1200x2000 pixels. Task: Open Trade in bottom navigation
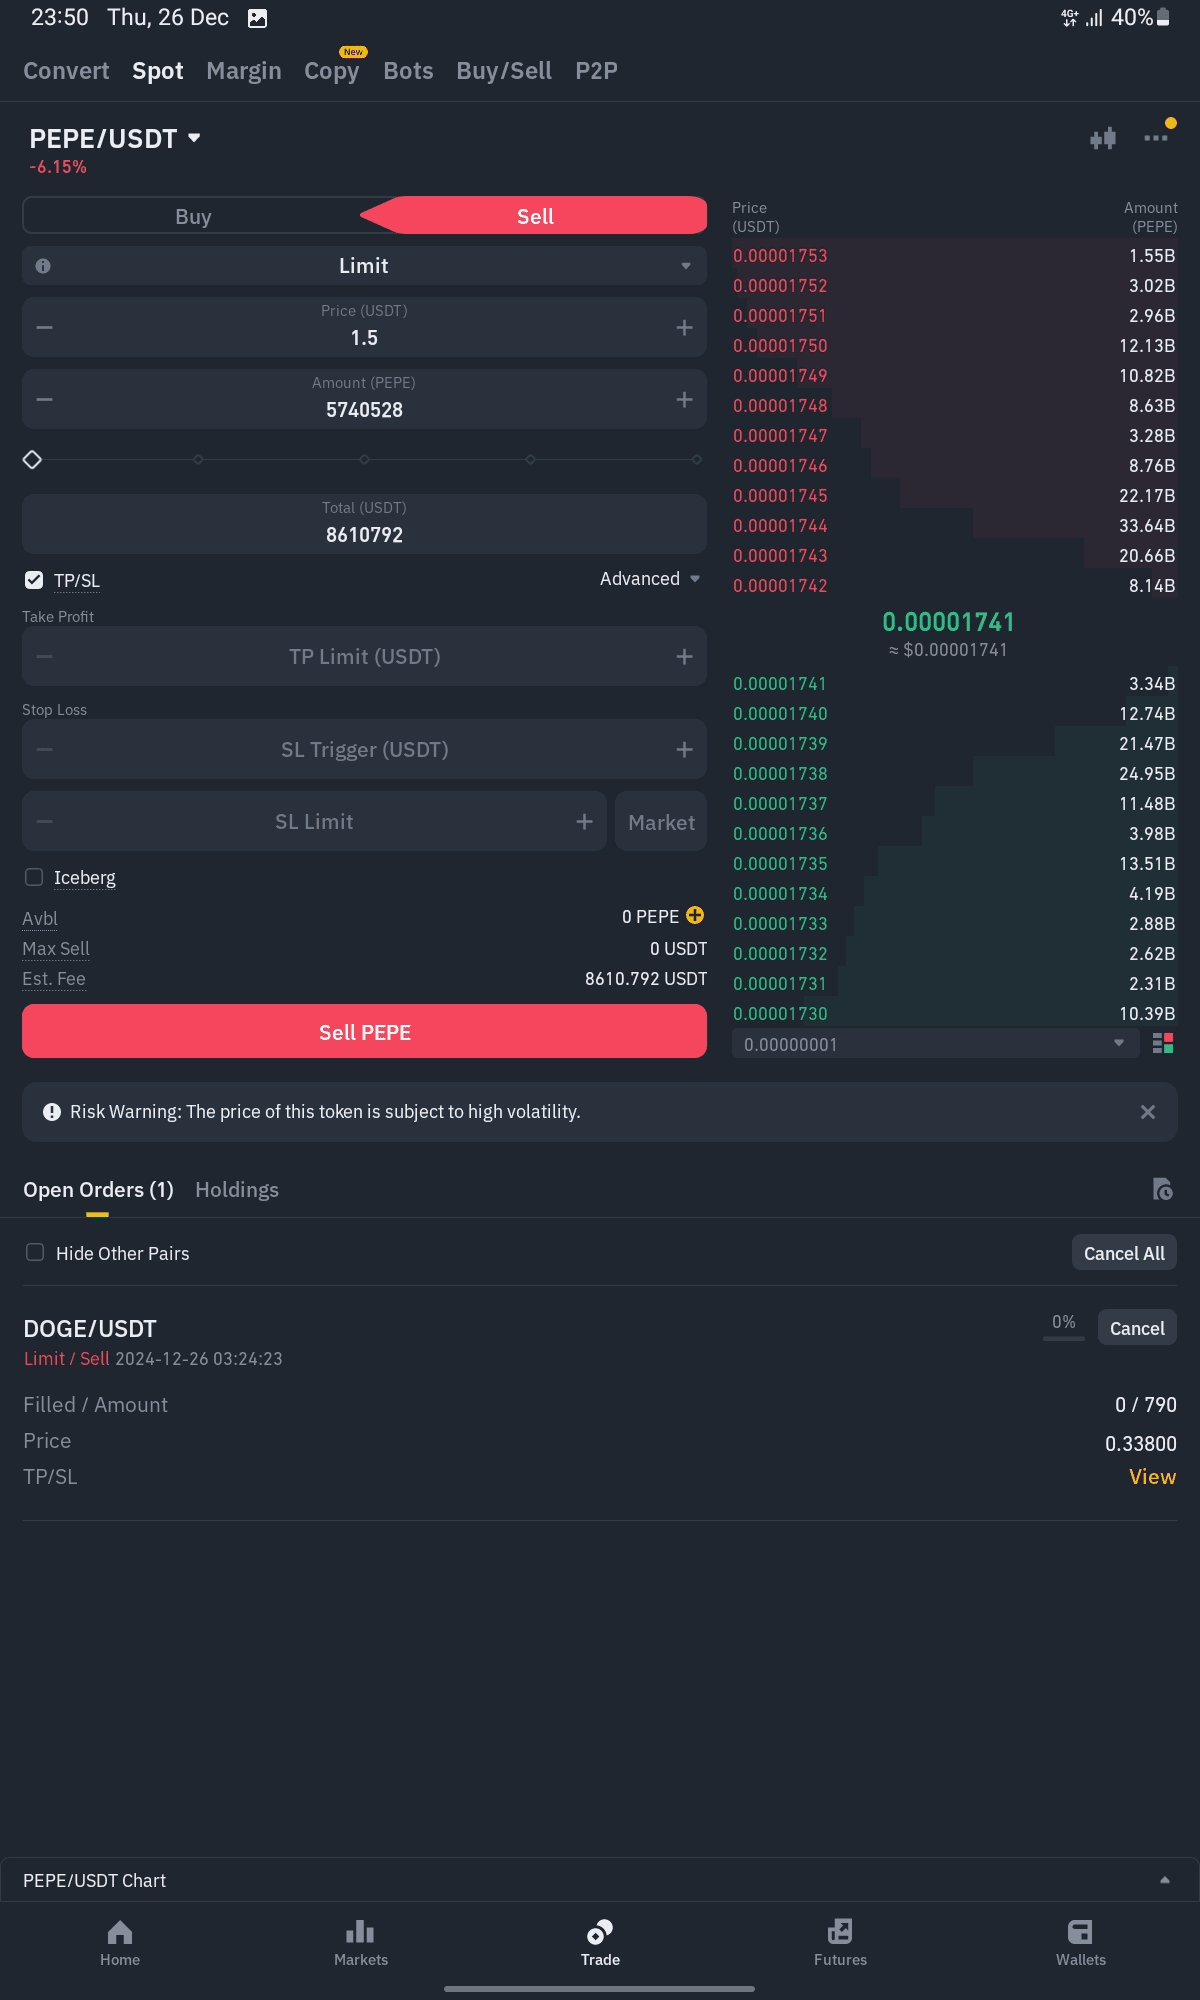[600, 1943]
